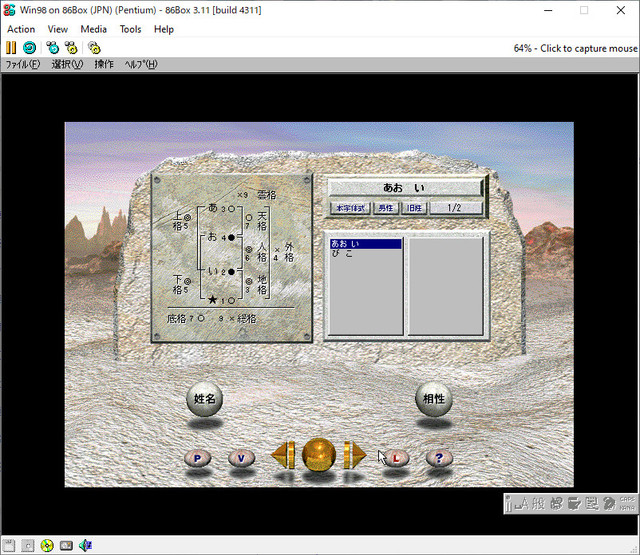Viewport: 640px width, 555px height.
Task: Open the 86Box Tools menu
Action: [x=130, y=29]
